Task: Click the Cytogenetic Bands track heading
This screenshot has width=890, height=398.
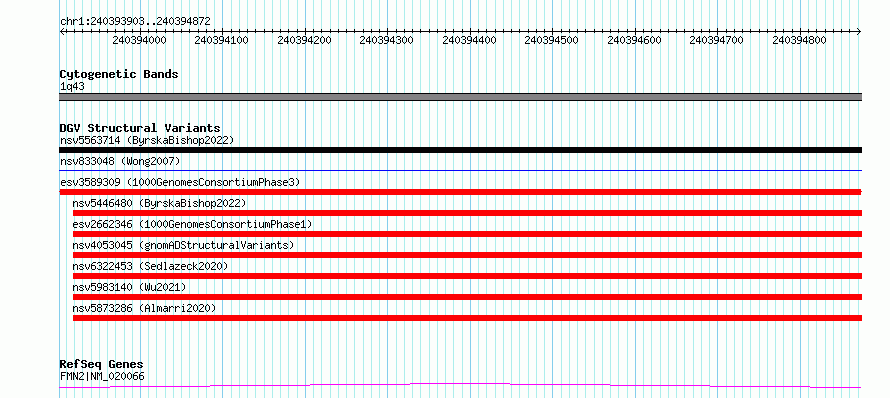Action: tap(119, 74)
